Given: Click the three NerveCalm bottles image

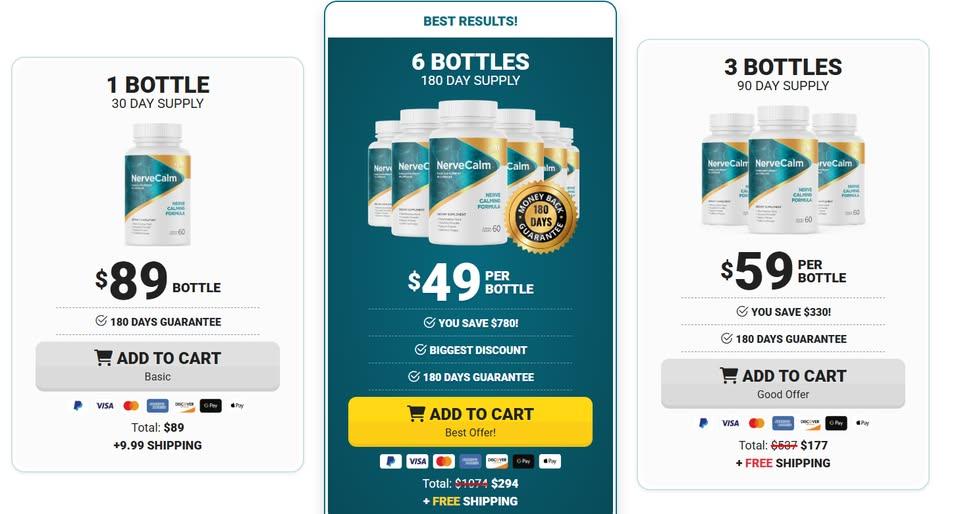Looking at the screenshot, I should (x=783, y=169).
